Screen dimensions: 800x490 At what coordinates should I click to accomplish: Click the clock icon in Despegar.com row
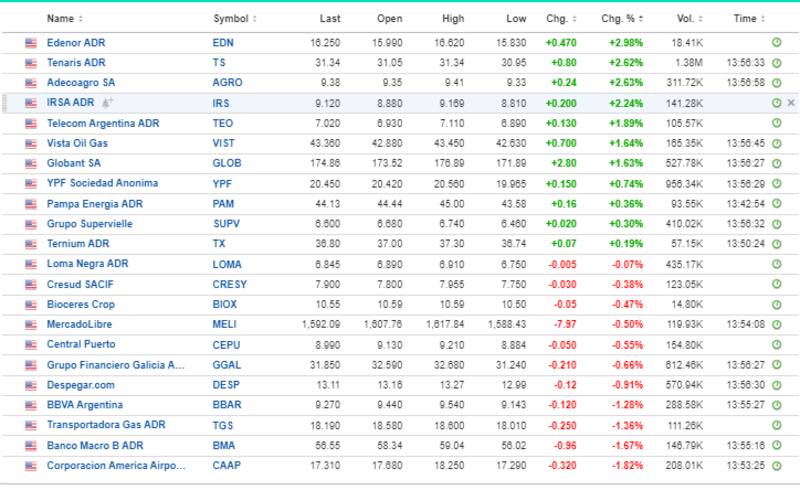point(777,384)
